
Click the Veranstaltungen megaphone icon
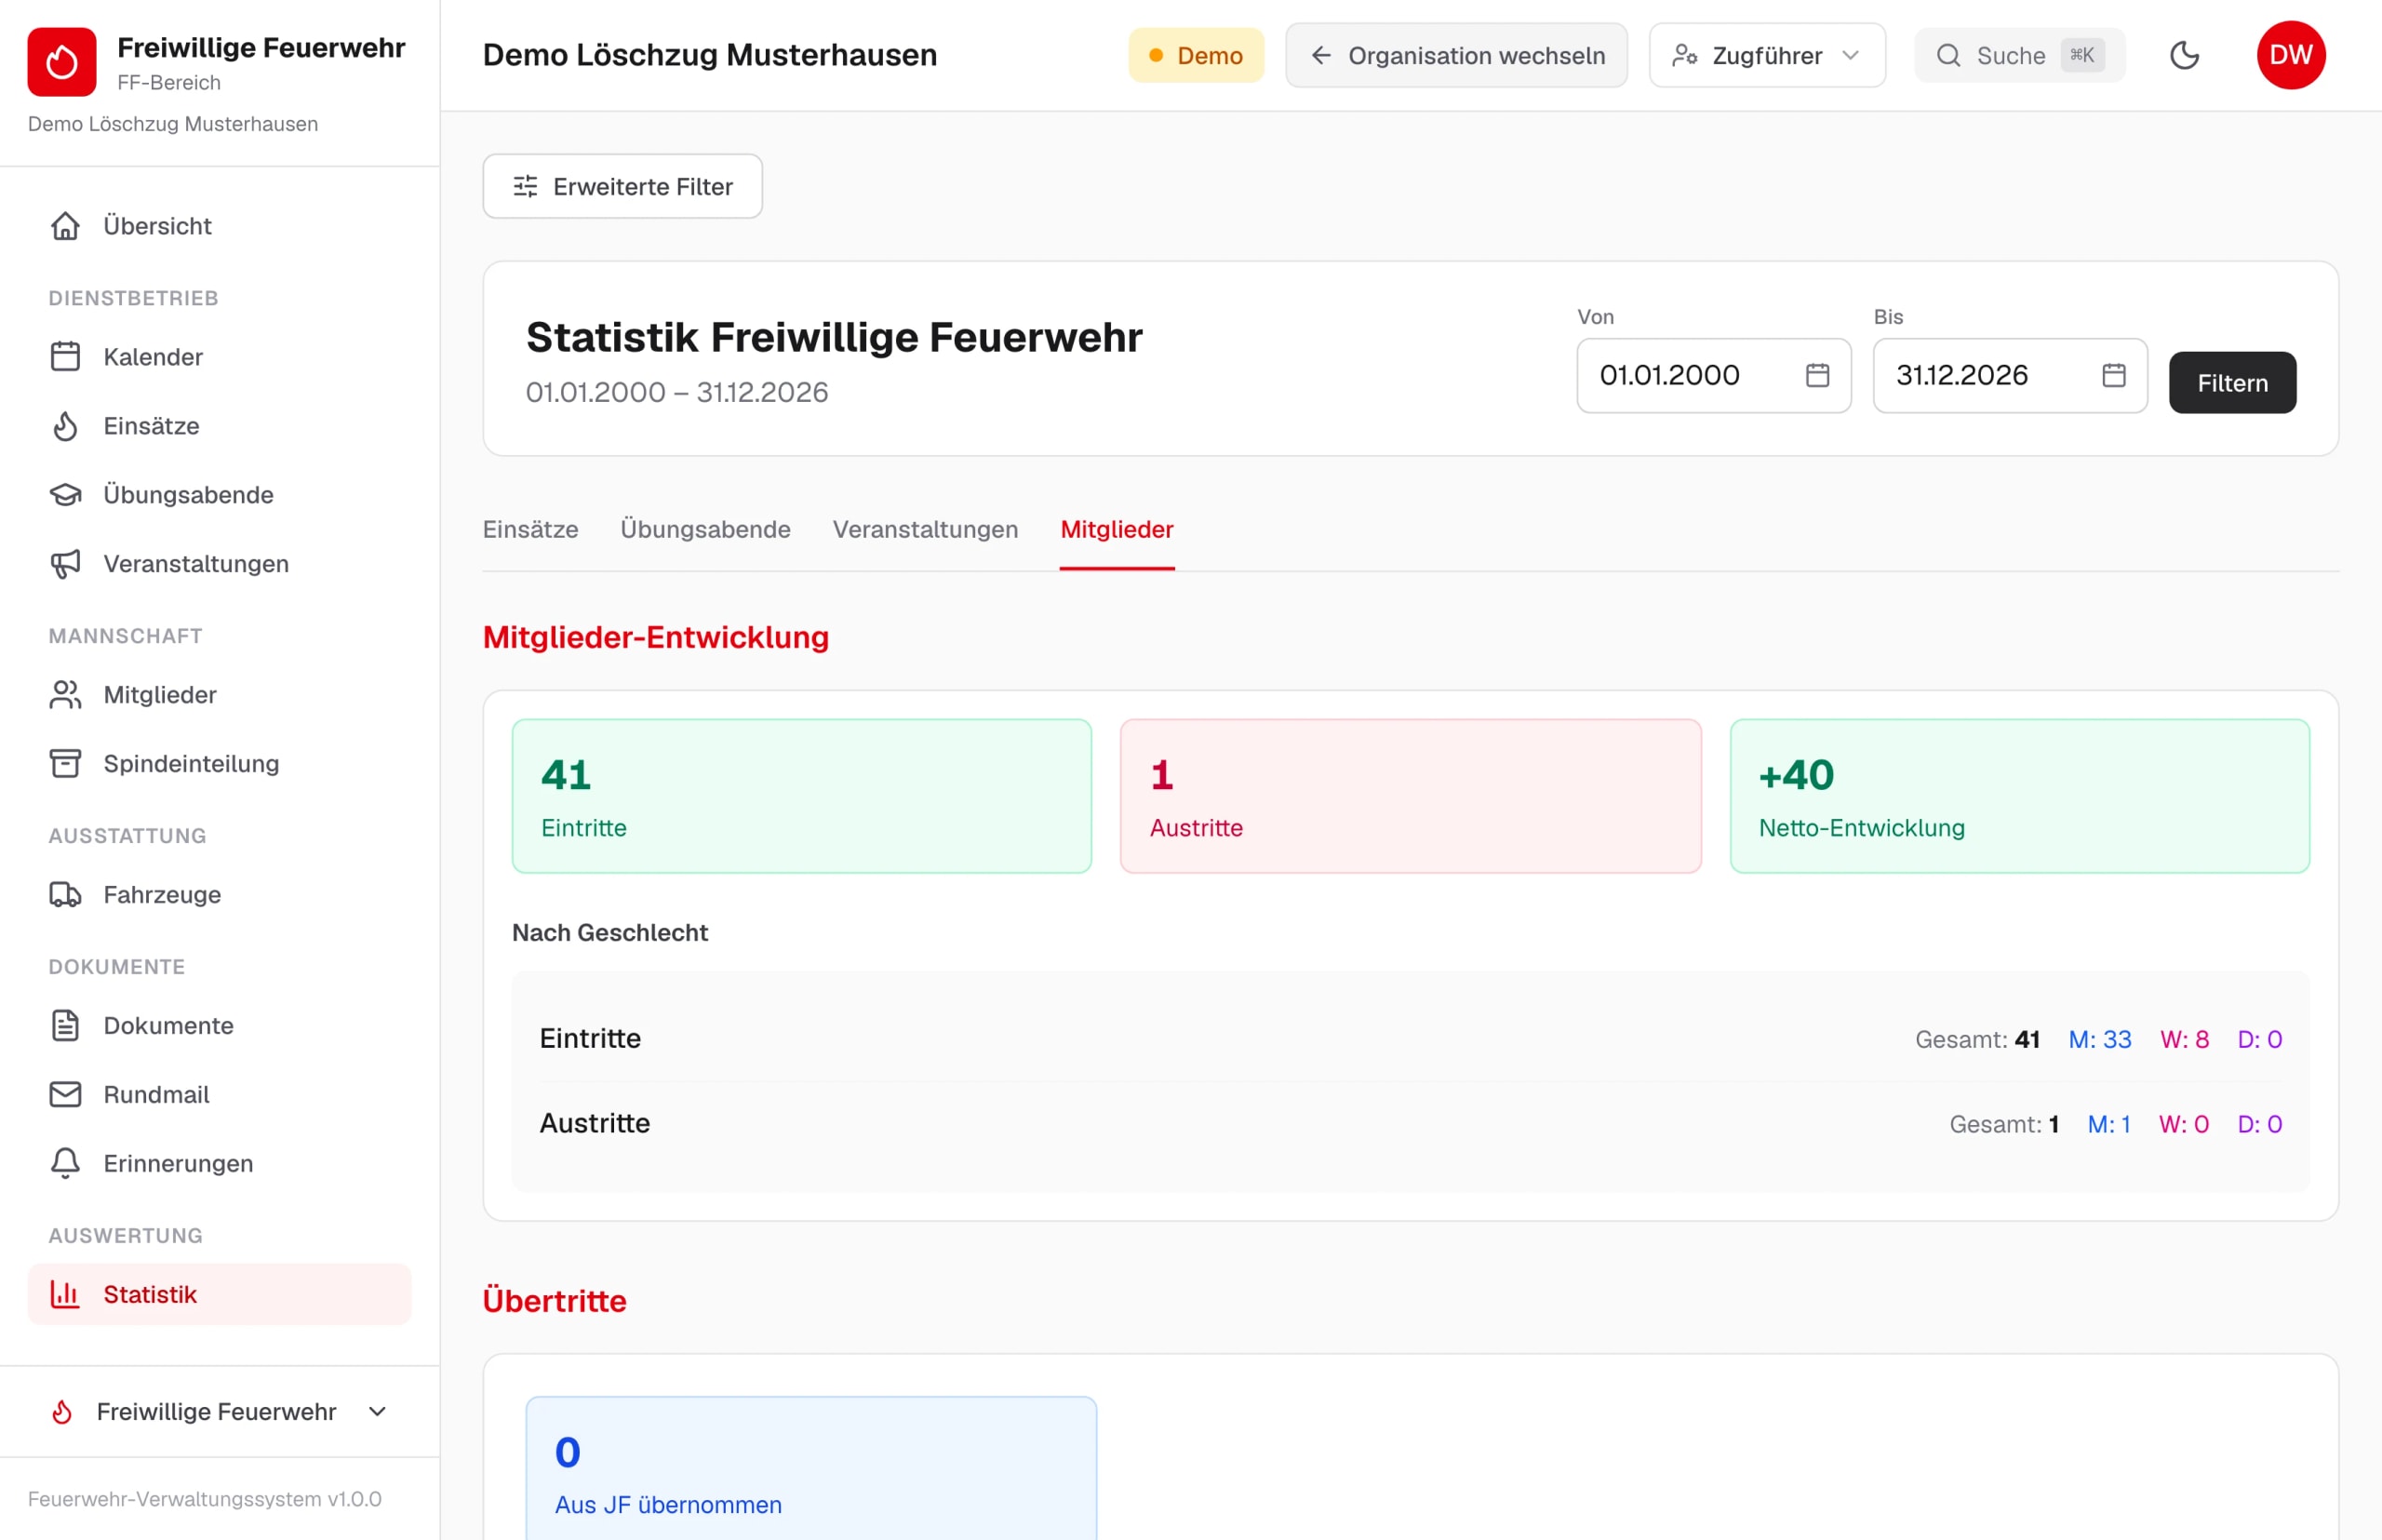(x=66, y=564)
